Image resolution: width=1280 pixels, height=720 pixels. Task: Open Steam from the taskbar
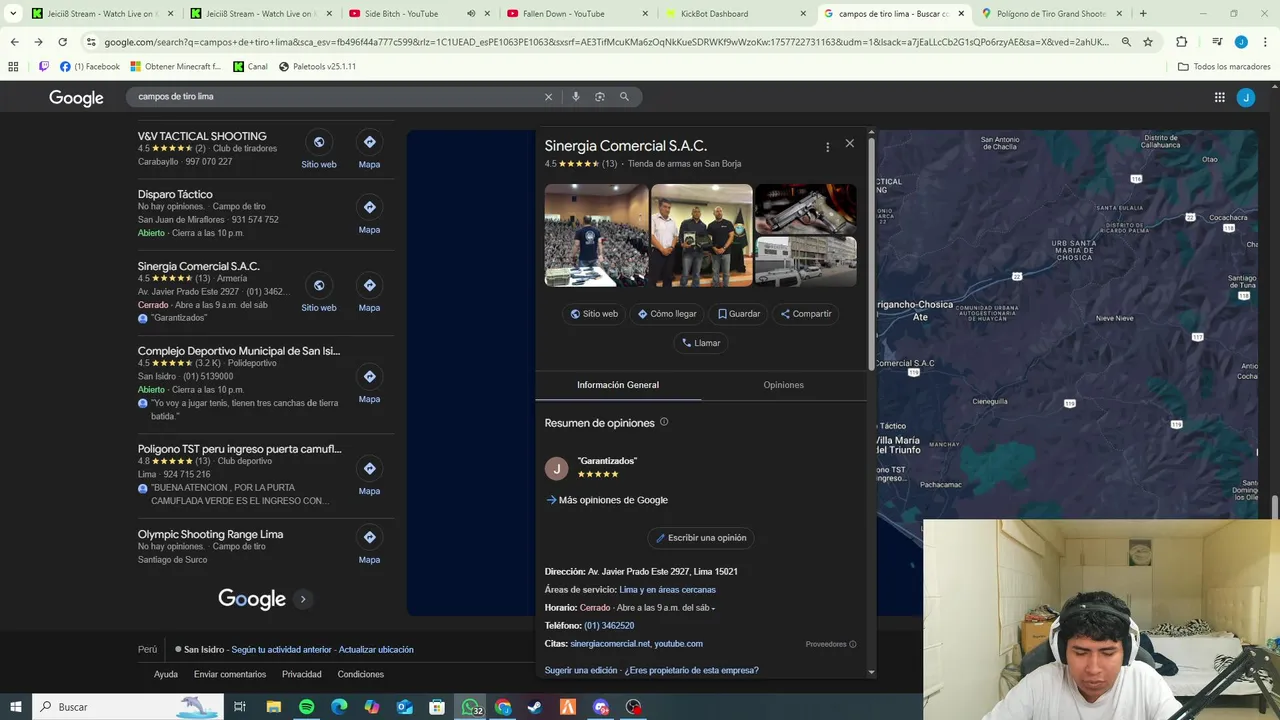point(535,707)
